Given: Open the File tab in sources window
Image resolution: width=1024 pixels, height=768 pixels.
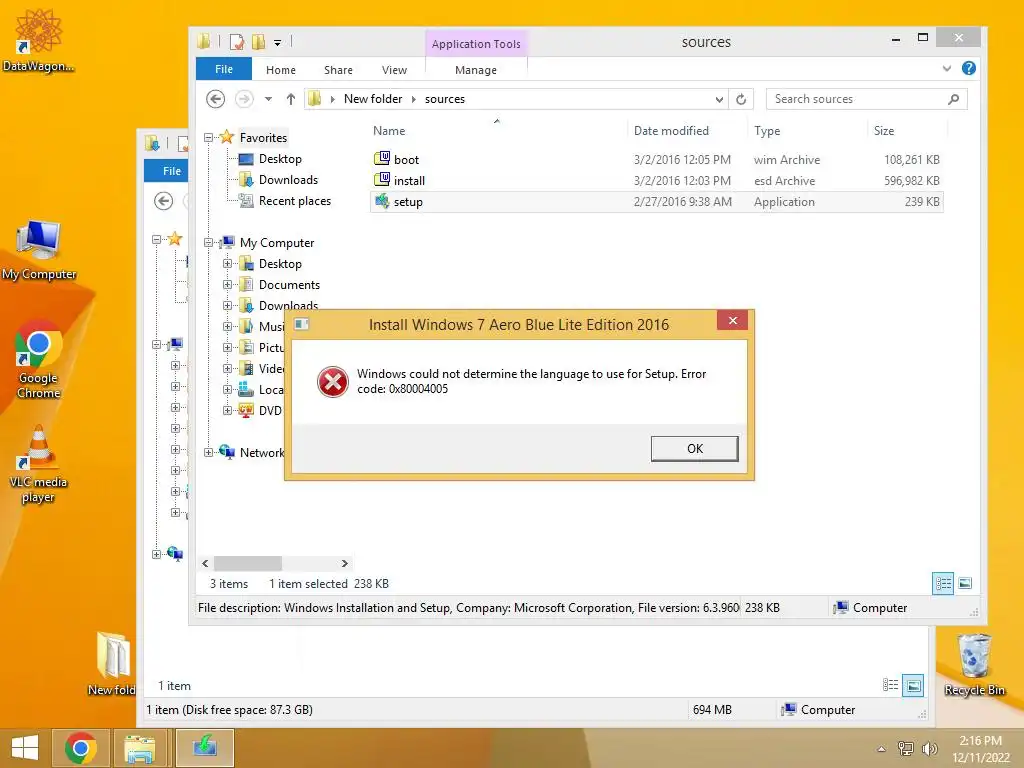Looking at the screenshot, I should pos(223,69).
